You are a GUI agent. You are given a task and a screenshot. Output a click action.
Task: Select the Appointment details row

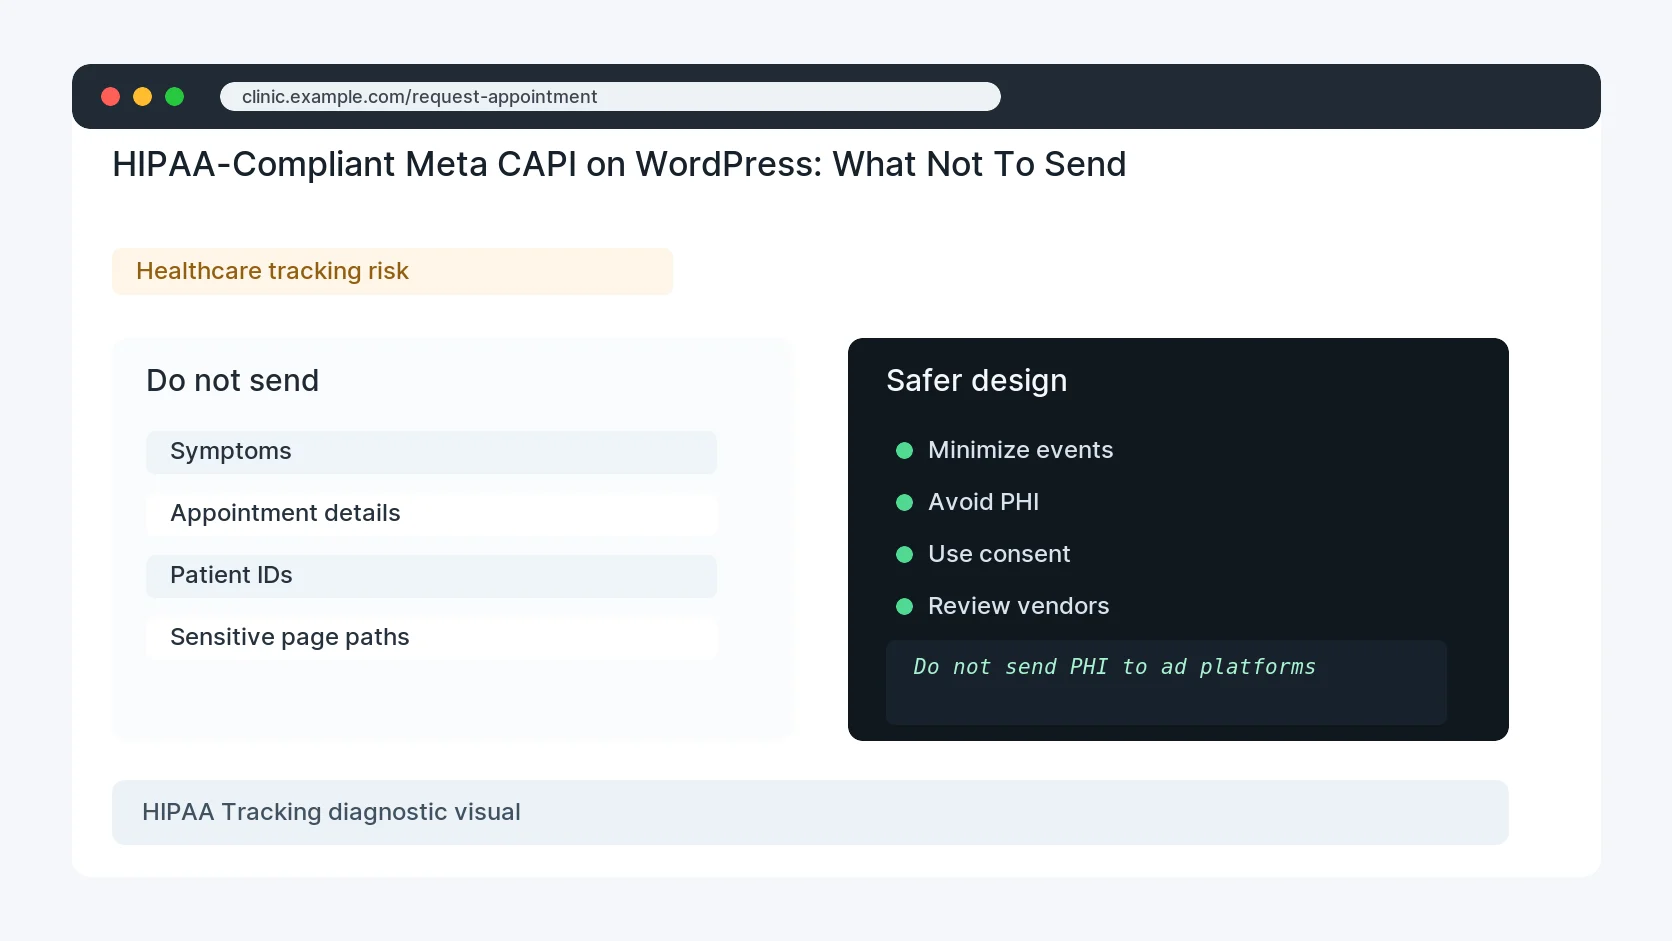(x=431, y=514)
